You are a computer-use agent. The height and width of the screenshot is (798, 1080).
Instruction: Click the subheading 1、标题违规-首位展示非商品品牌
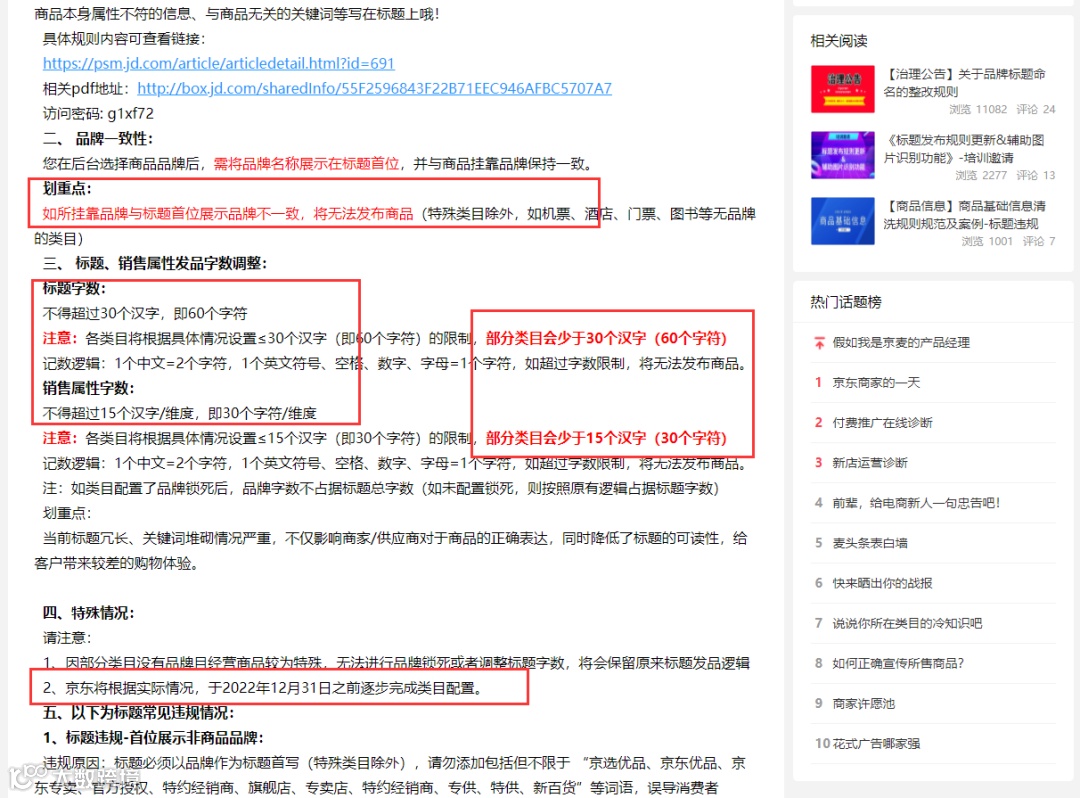(x=153, y=738)
